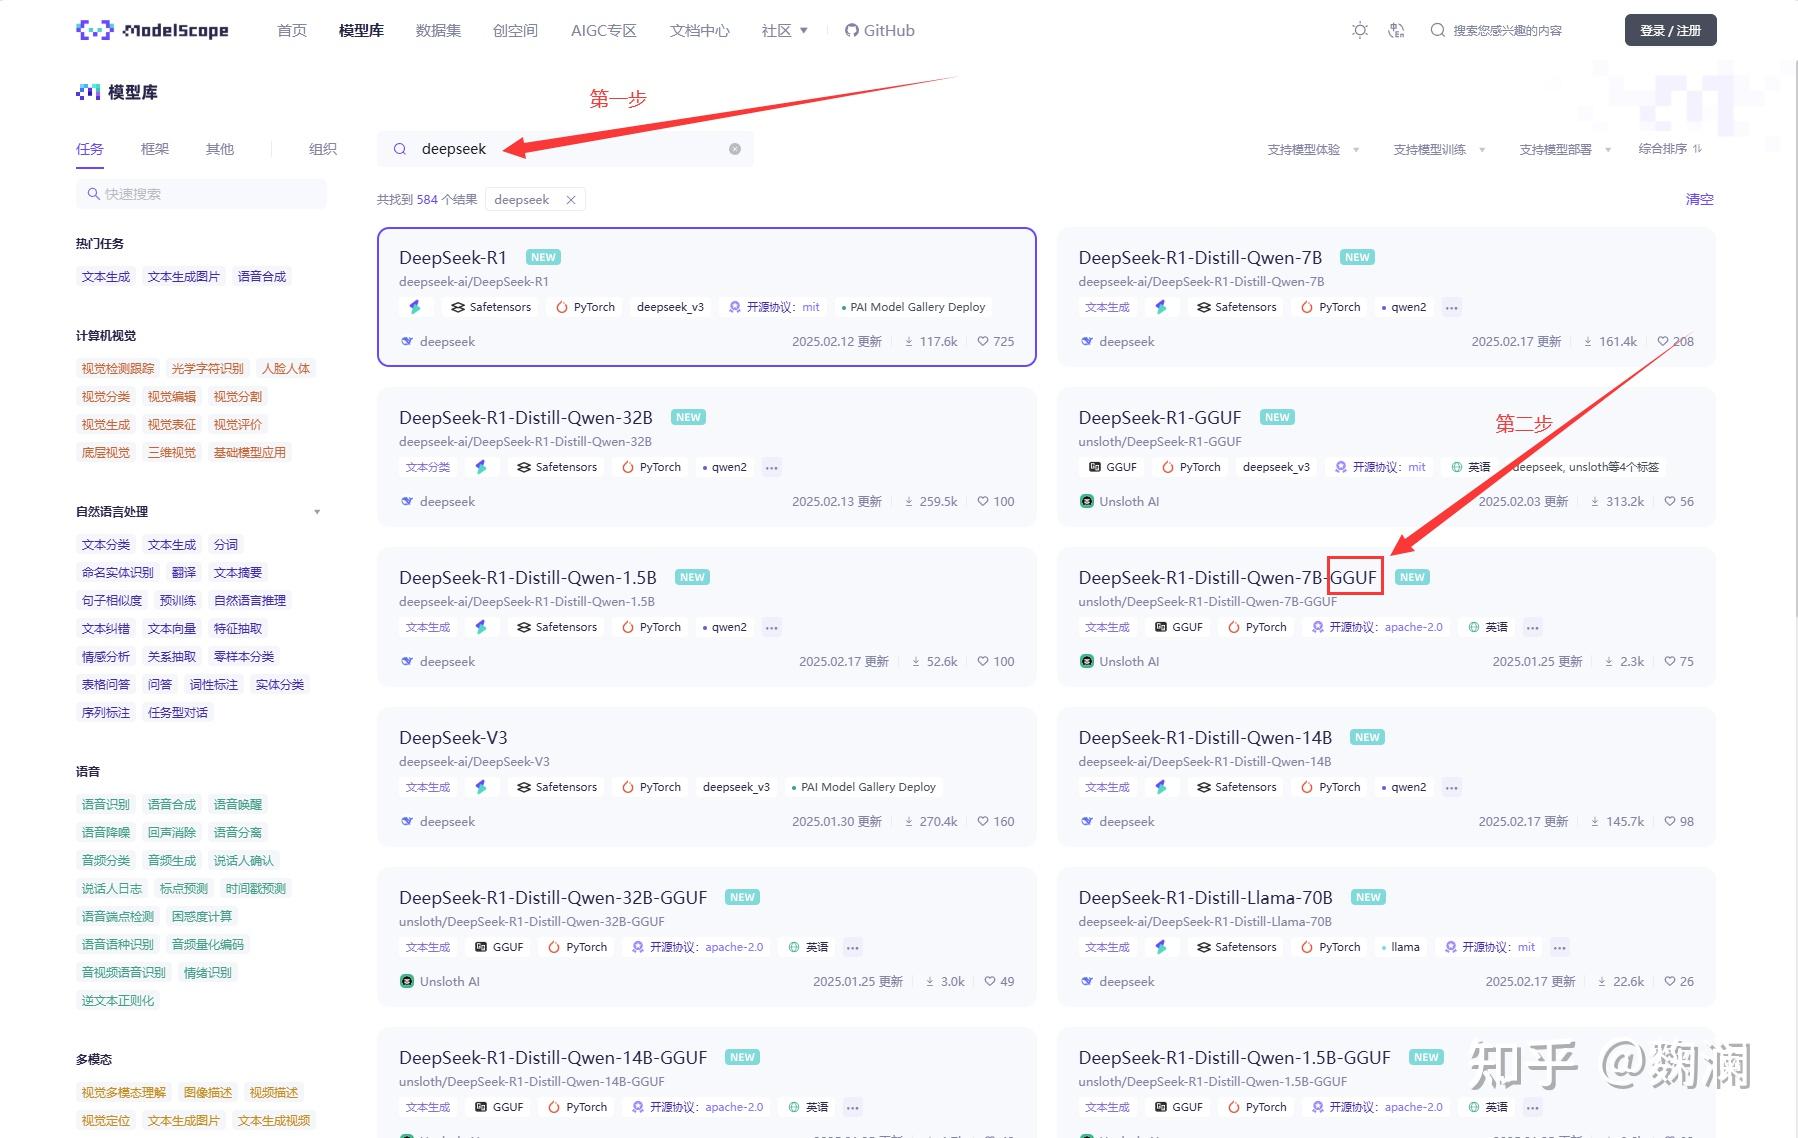This screenshot has height=1138, width=1798.
Task: Click the 共找到 584 个结果 text
Action: 427,200
